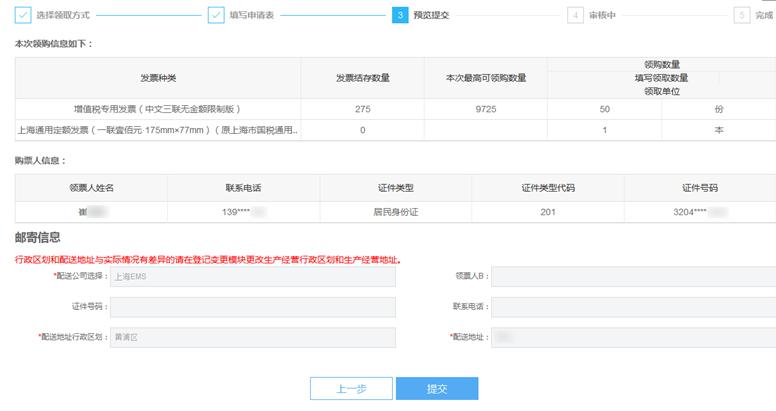Open the 配送地址行政区划 field showing 黄浦区

pos(252,338)
